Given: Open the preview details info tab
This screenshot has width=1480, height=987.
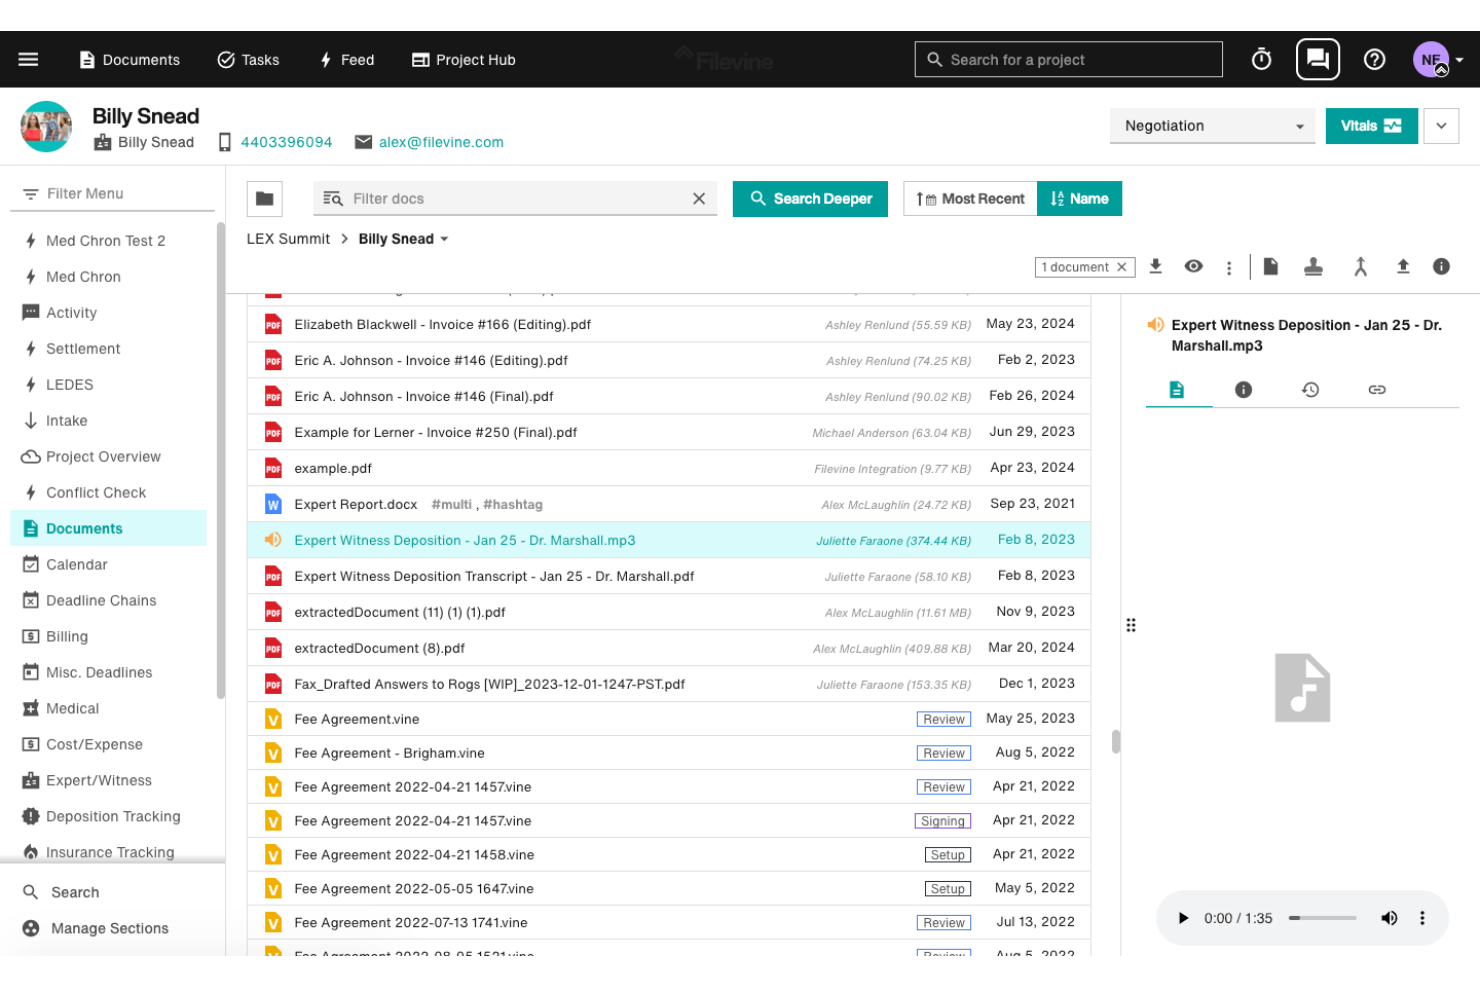Looking at the screenshot, I should (1243, 390).
